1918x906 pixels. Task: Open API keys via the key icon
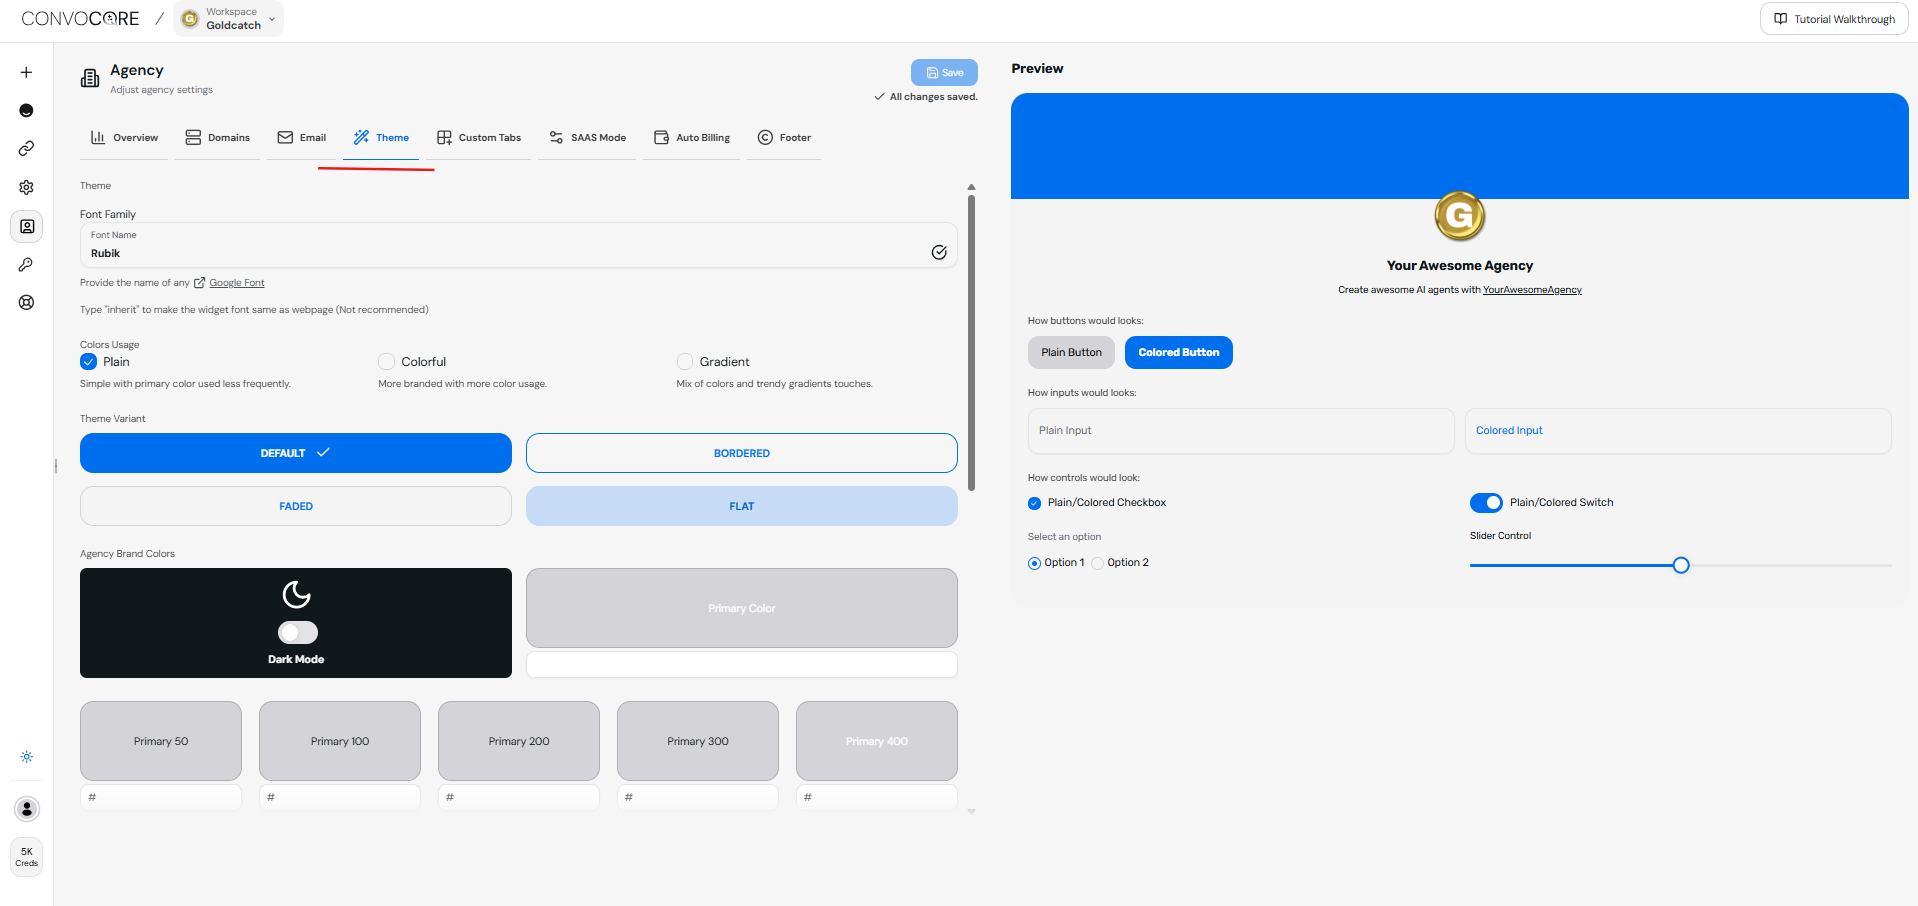click(x=26, y=264)
